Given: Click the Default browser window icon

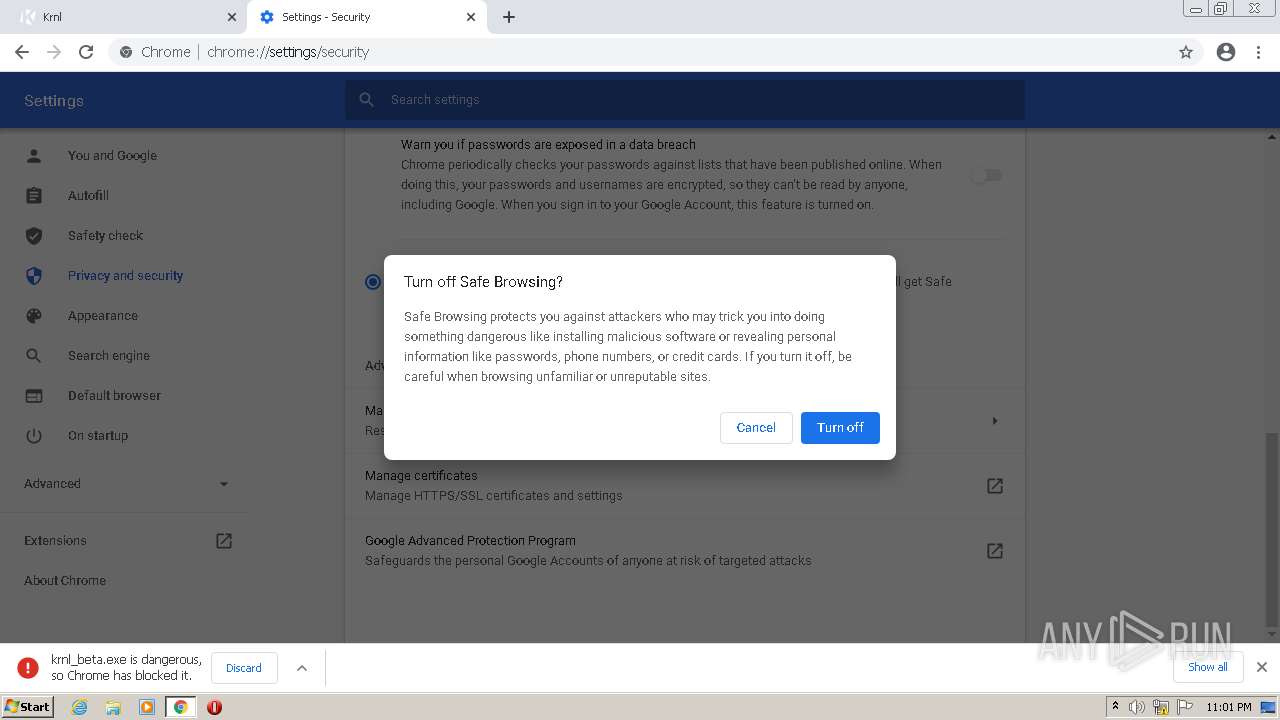Looking at the screenshot, I should click(34, 396).
